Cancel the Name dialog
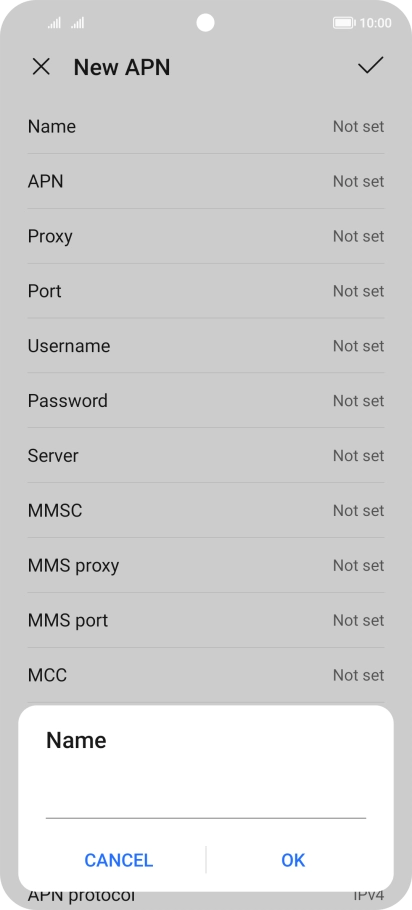Screen dimensions: 412x910 tap(118, 860)
